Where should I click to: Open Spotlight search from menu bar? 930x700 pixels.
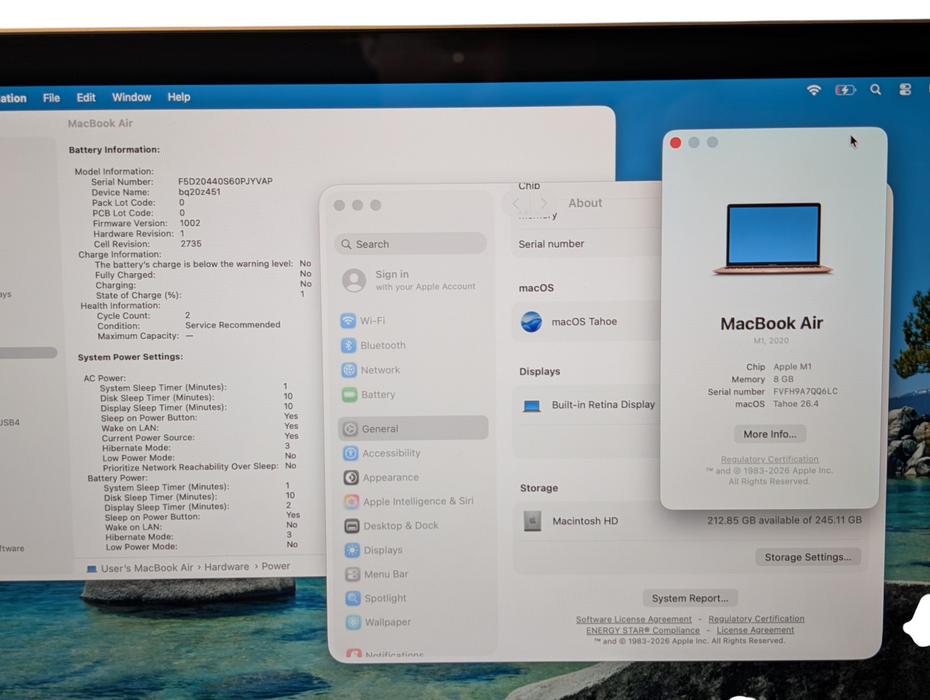pyautogui.click(x=875, y=90)
